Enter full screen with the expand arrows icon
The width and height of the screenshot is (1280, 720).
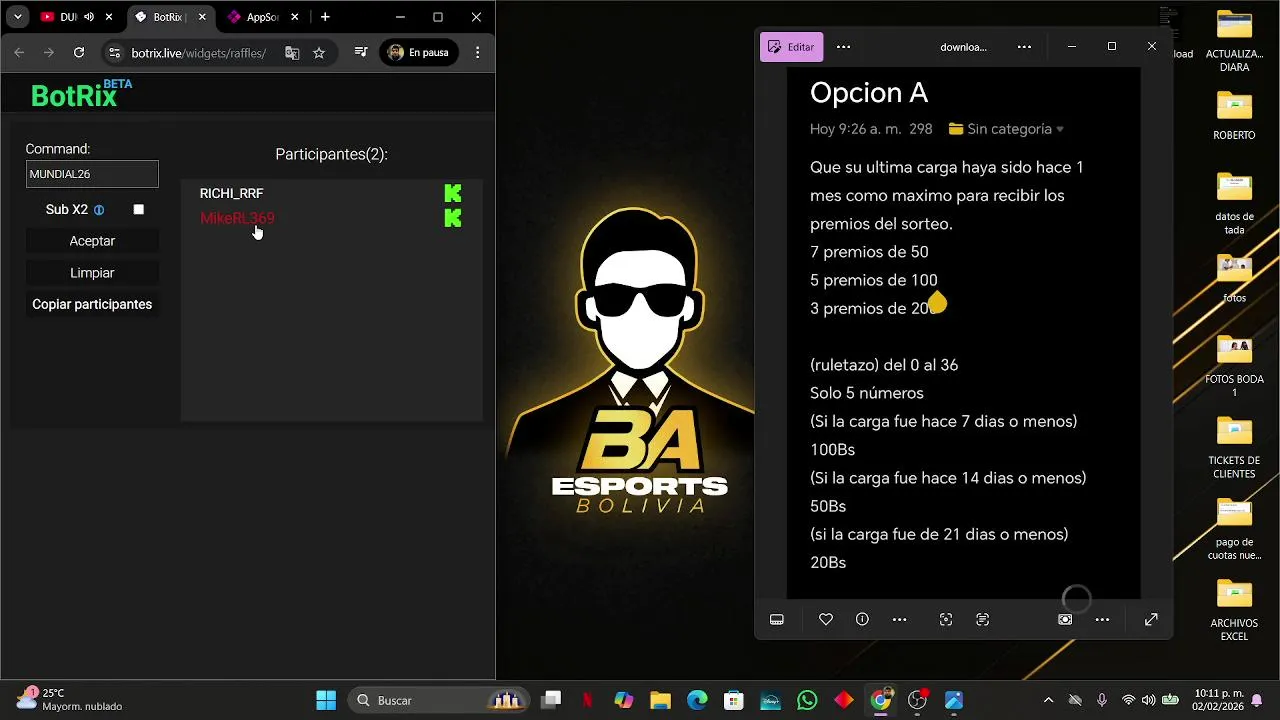coord(1151,620)
